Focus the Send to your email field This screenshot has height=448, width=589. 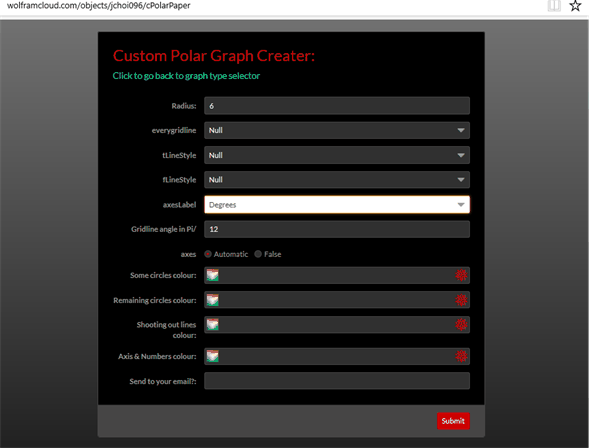coord(337,381)
